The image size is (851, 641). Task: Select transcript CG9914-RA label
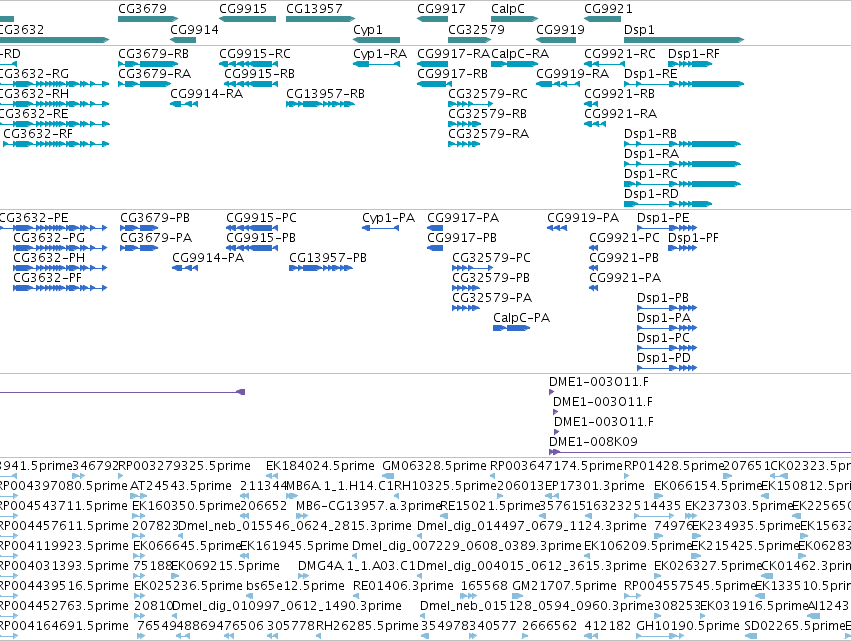pos(206,94)
